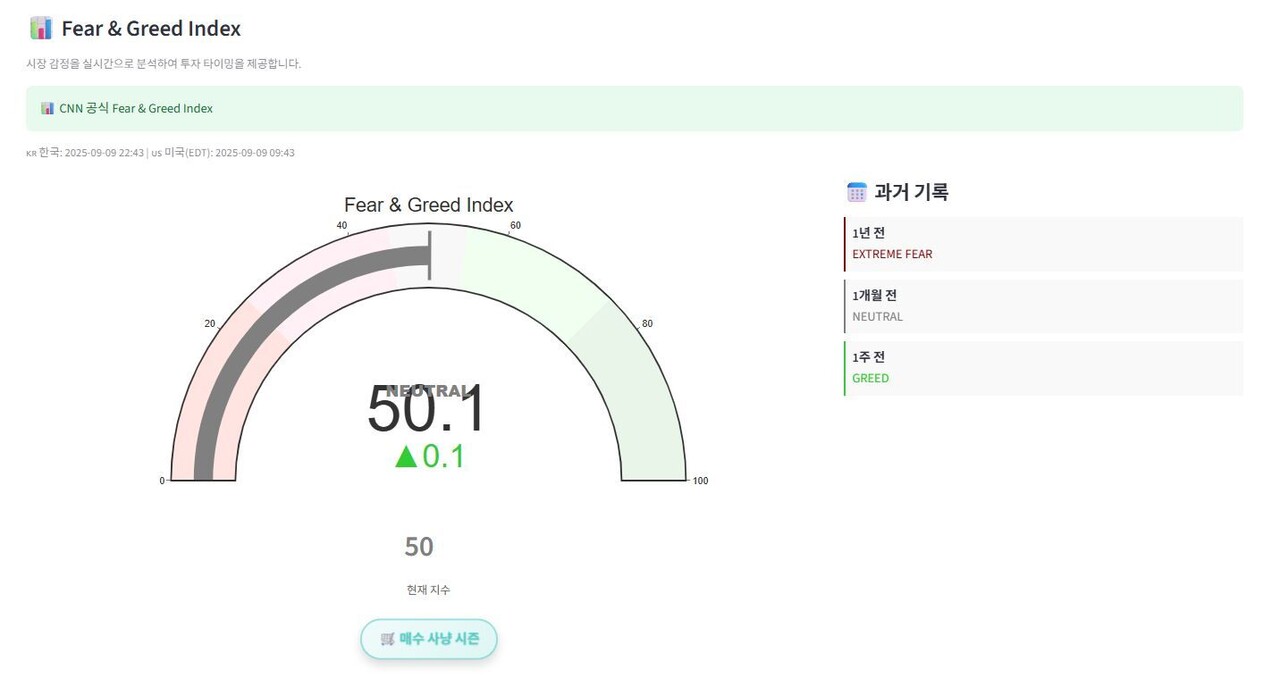Open the 1주 전 GREED record
The height and width of the screenshot is (678, 1280).
(1043, 368)
